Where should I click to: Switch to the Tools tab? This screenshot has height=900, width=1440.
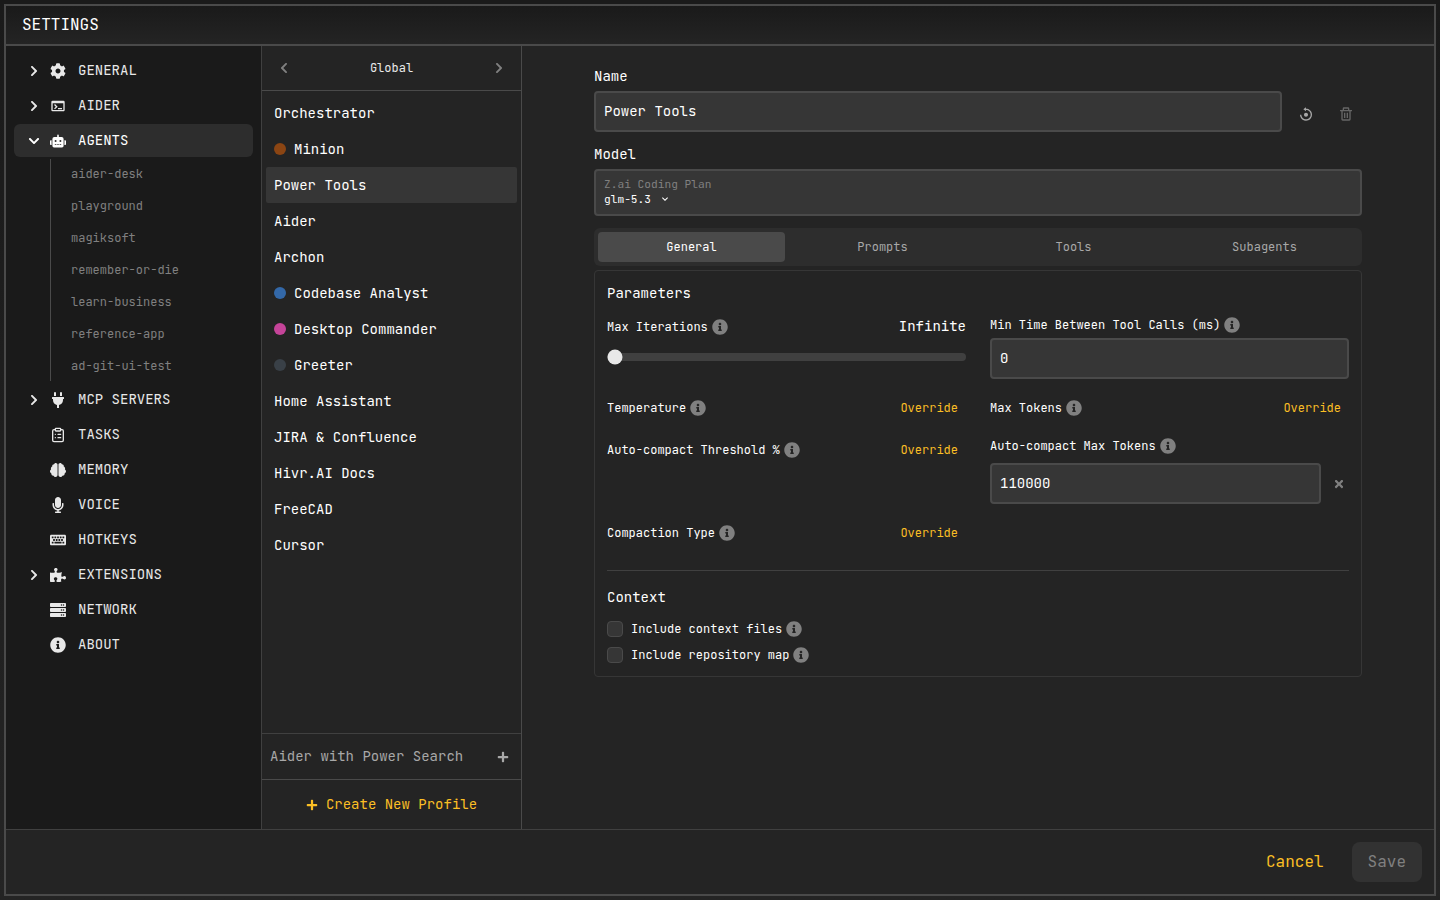pyautogui.click(x=1073, y=247)
